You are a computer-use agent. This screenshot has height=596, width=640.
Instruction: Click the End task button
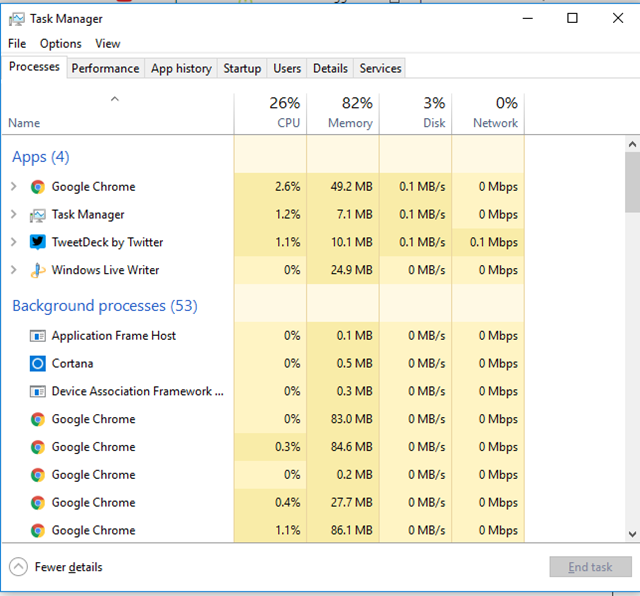coord(590,567)
